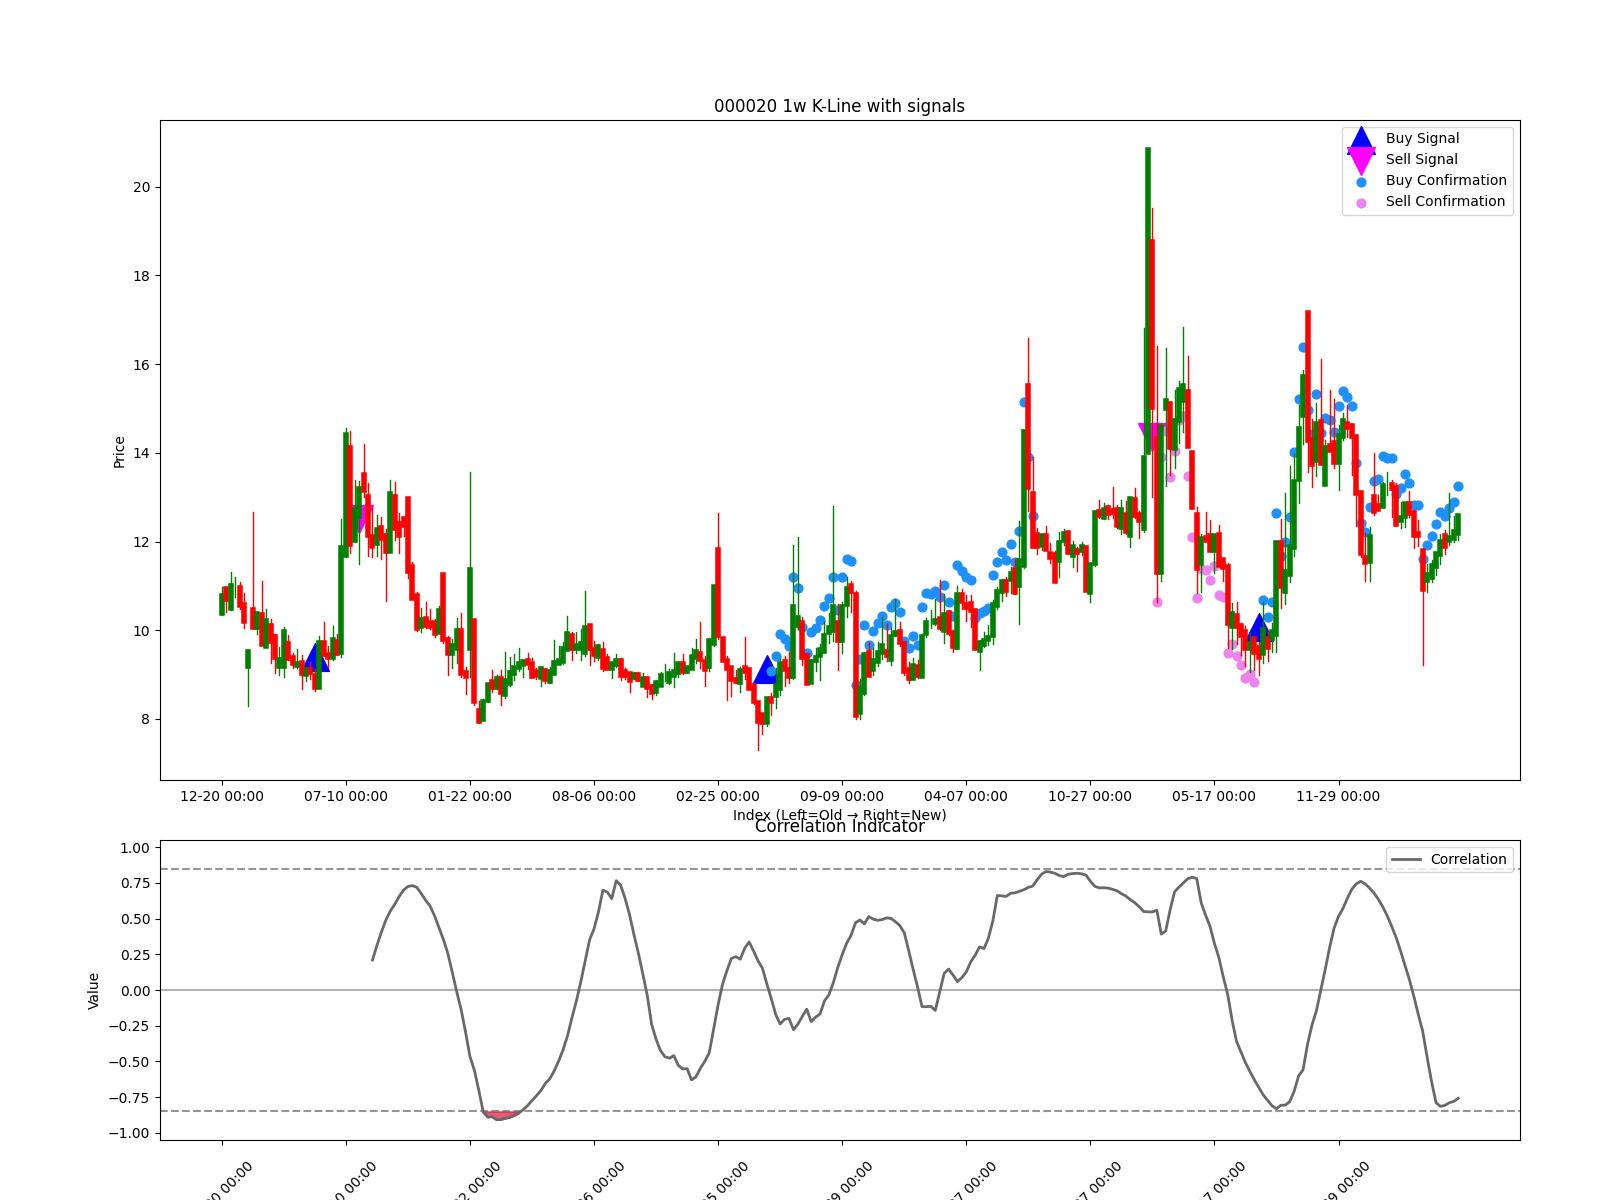Screen dimensions: 1600x1200
Task: Click the 'Index (Left=Old → Right=New)' axis label
Action: point(839,815)
